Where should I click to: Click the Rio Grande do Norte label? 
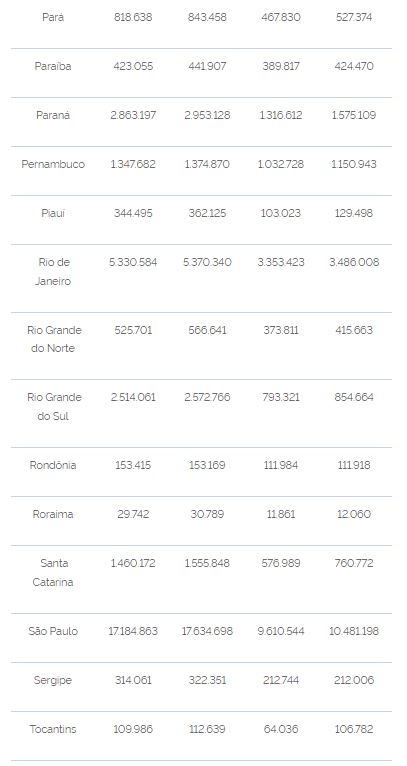(x=53, y=339)
